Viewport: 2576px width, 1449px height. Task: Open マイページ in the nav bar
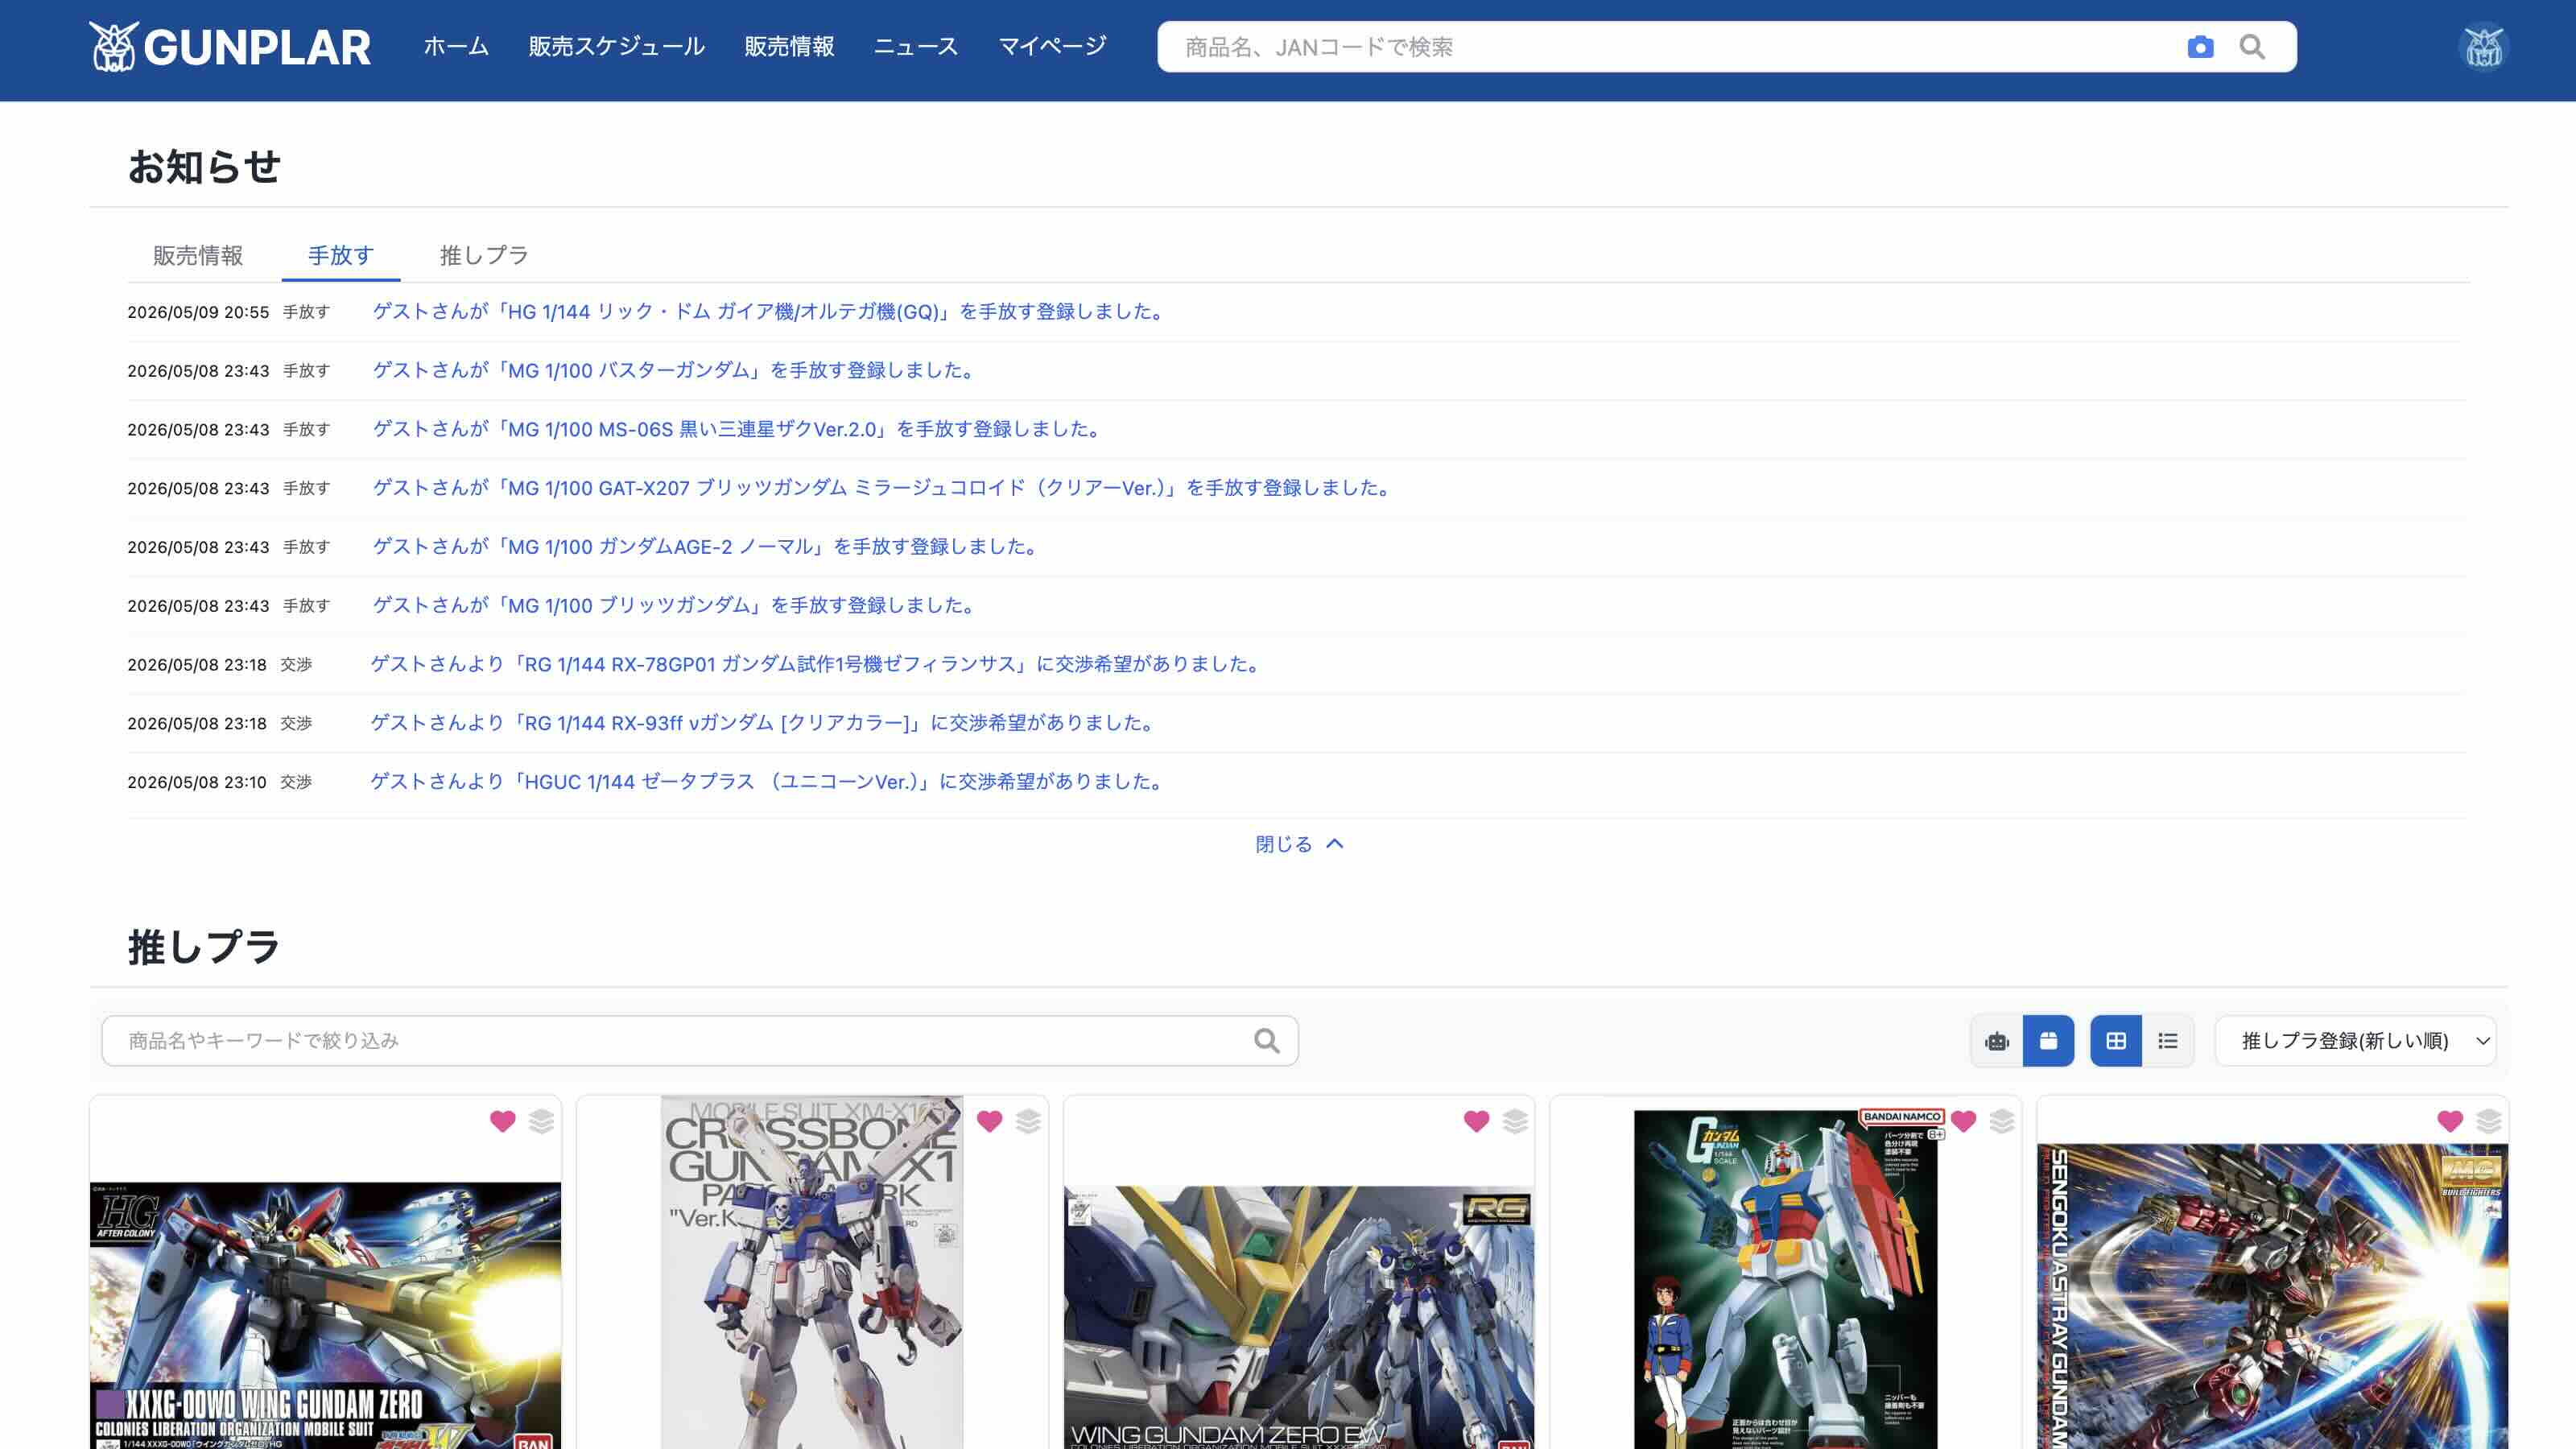tap(1052, 46)
